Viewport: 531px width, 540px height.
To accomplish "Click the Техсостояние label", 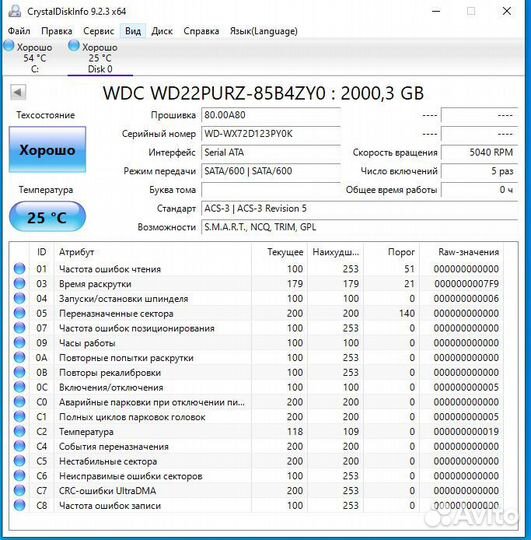I will (x=45, y=115).
